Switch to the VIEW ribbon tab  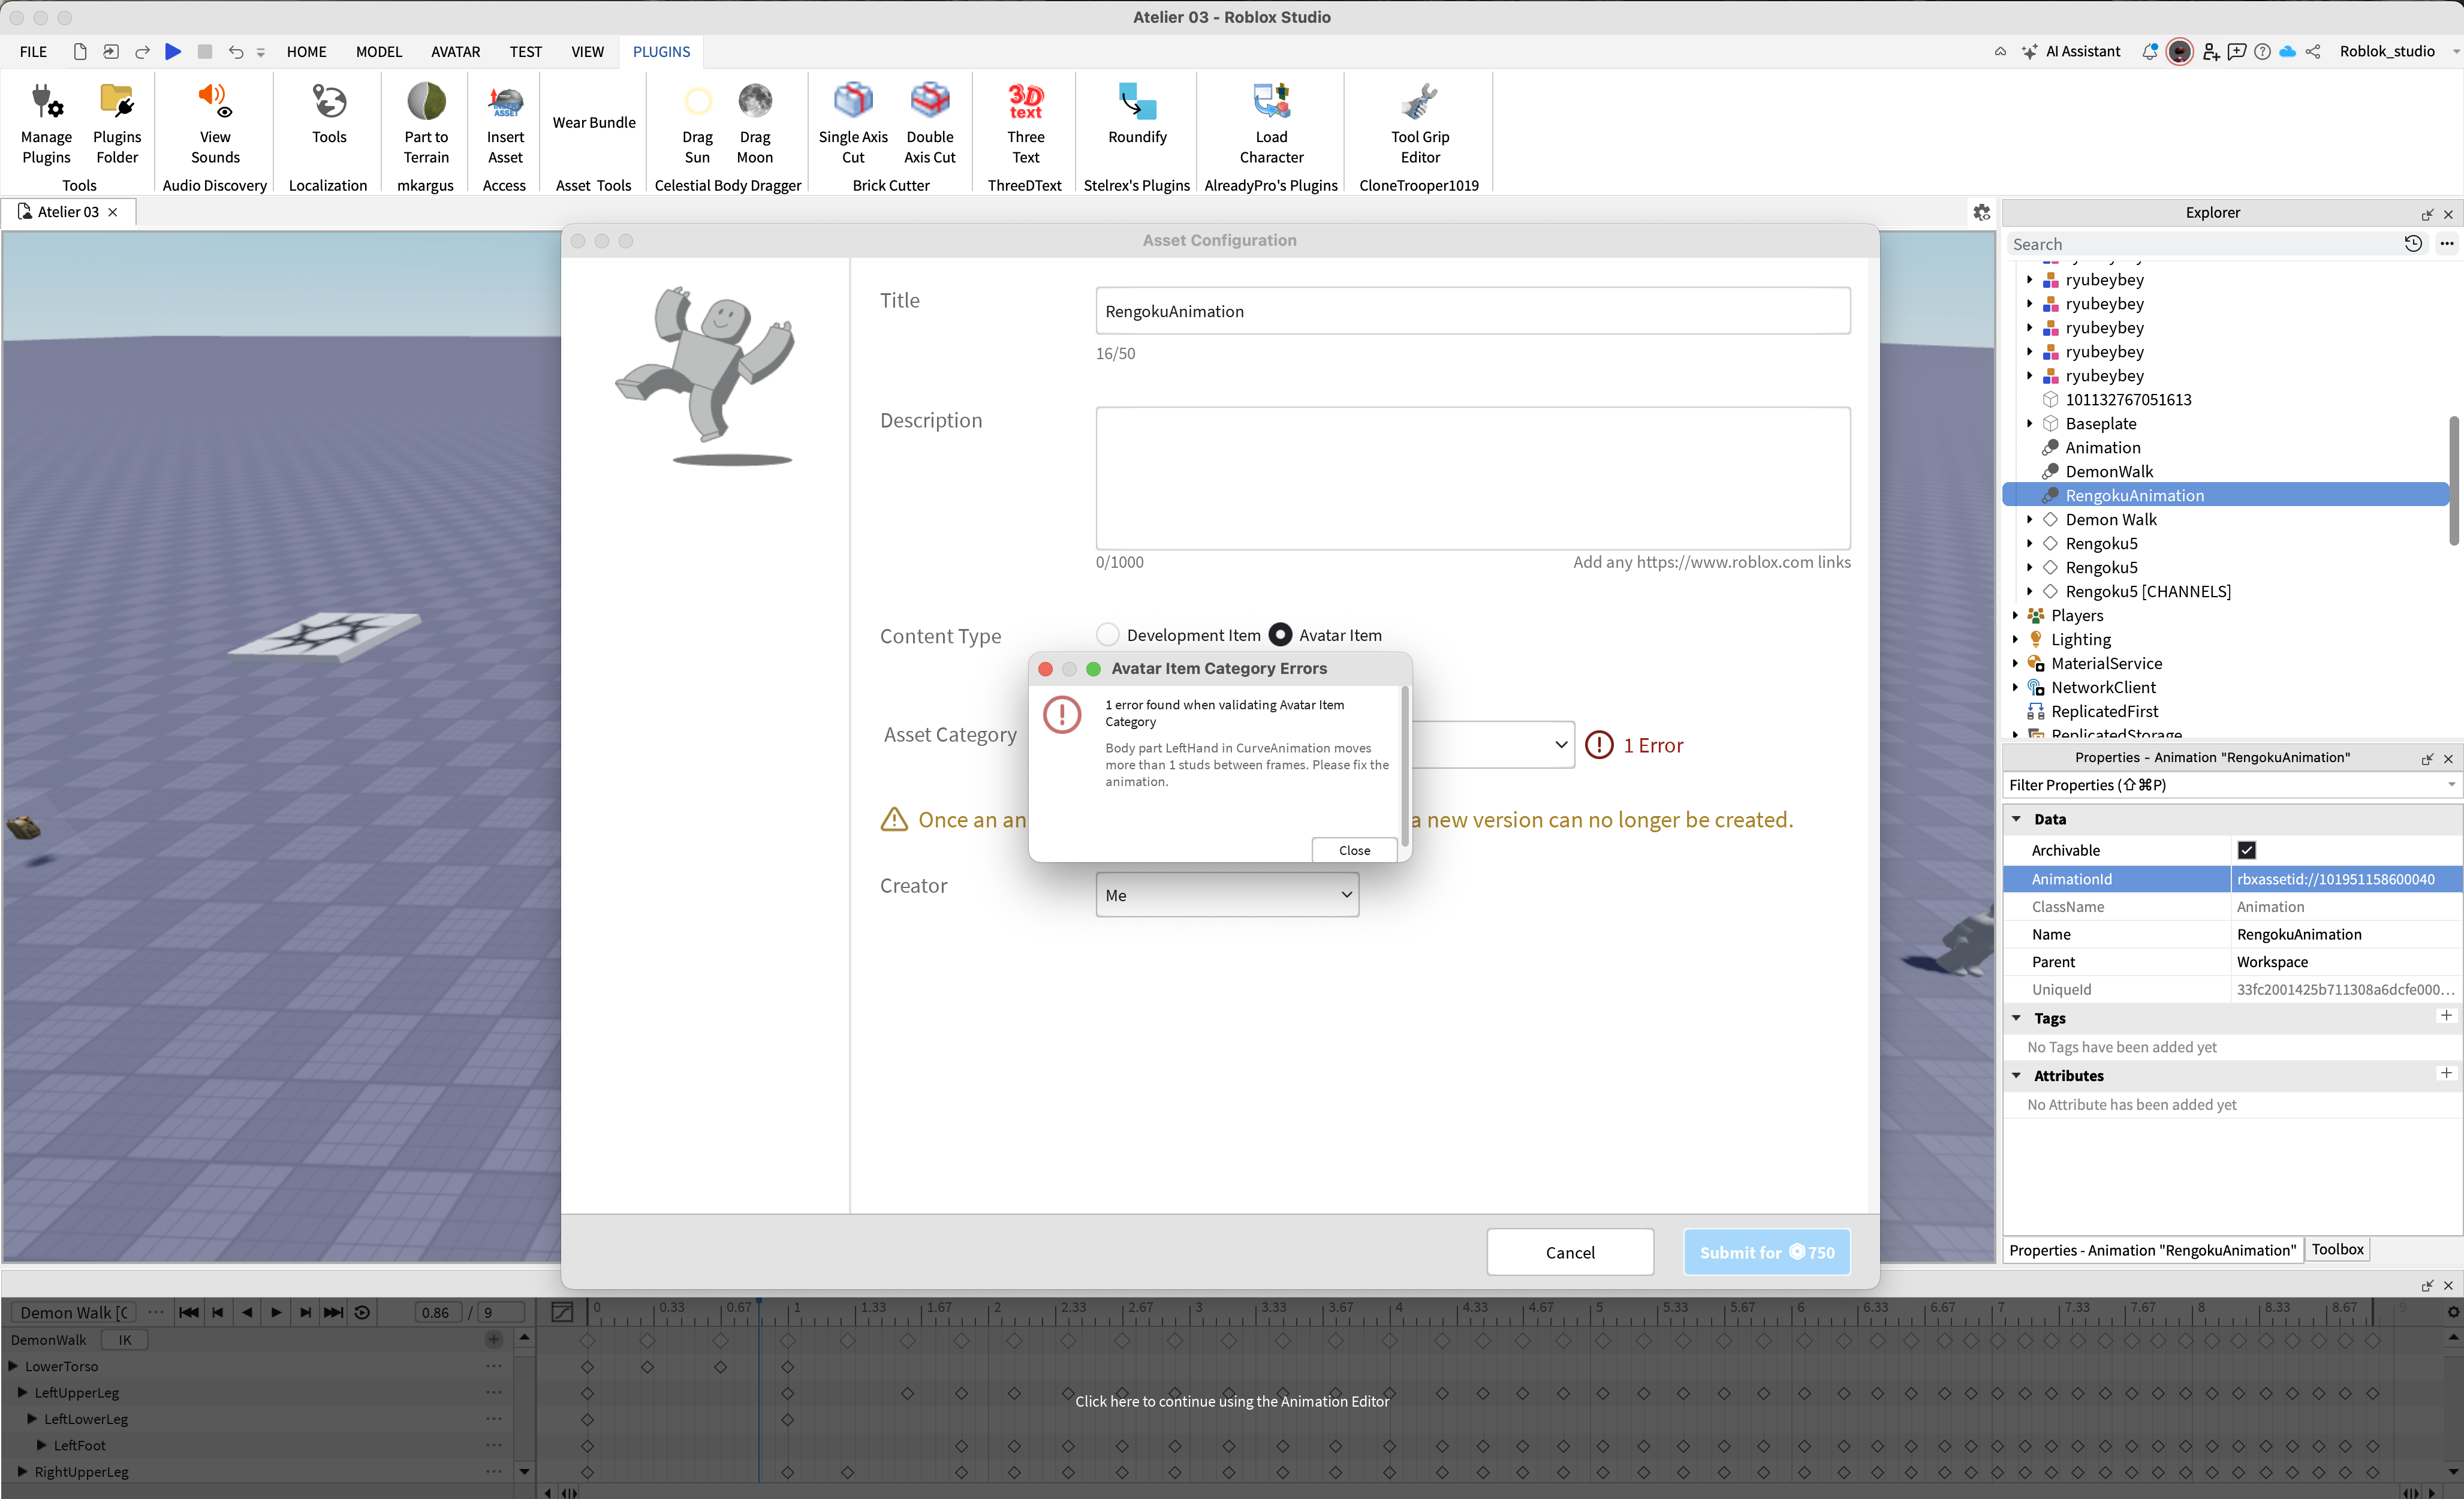(x=587, y=51)
